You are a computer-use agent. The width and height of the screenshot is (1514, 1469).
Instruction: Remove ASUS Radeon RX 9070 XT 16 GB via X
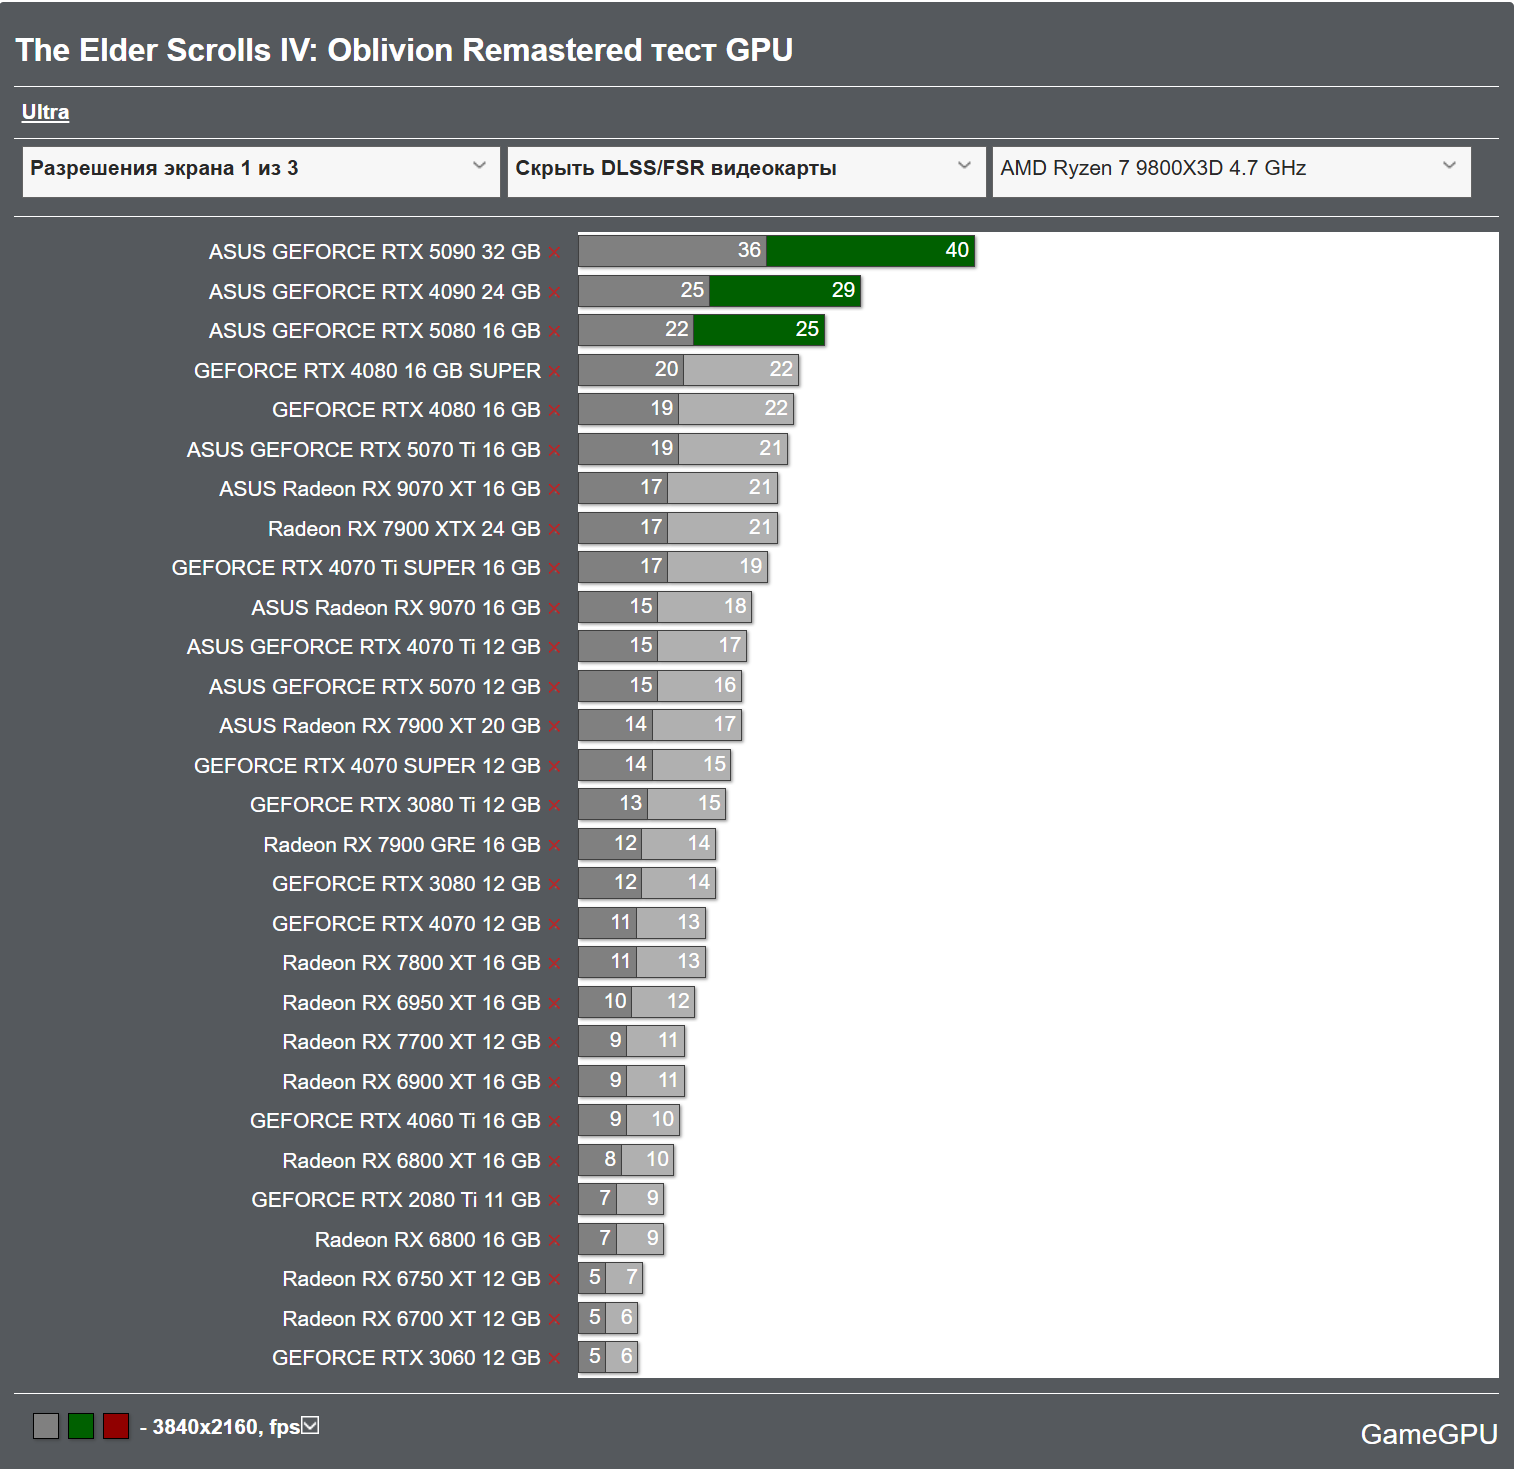(554, 490)
